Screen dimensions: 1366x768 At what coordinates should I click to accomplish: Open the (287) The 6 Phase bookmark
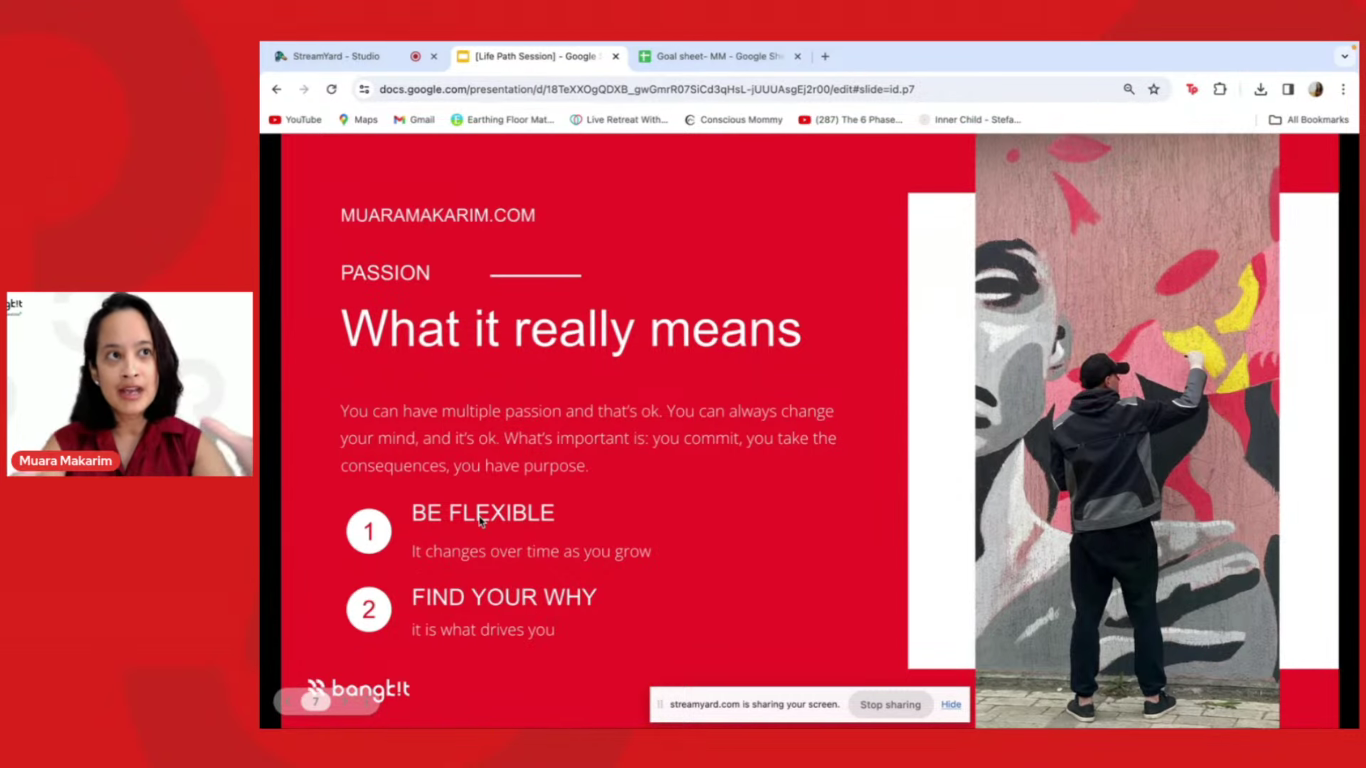point(851,120)
